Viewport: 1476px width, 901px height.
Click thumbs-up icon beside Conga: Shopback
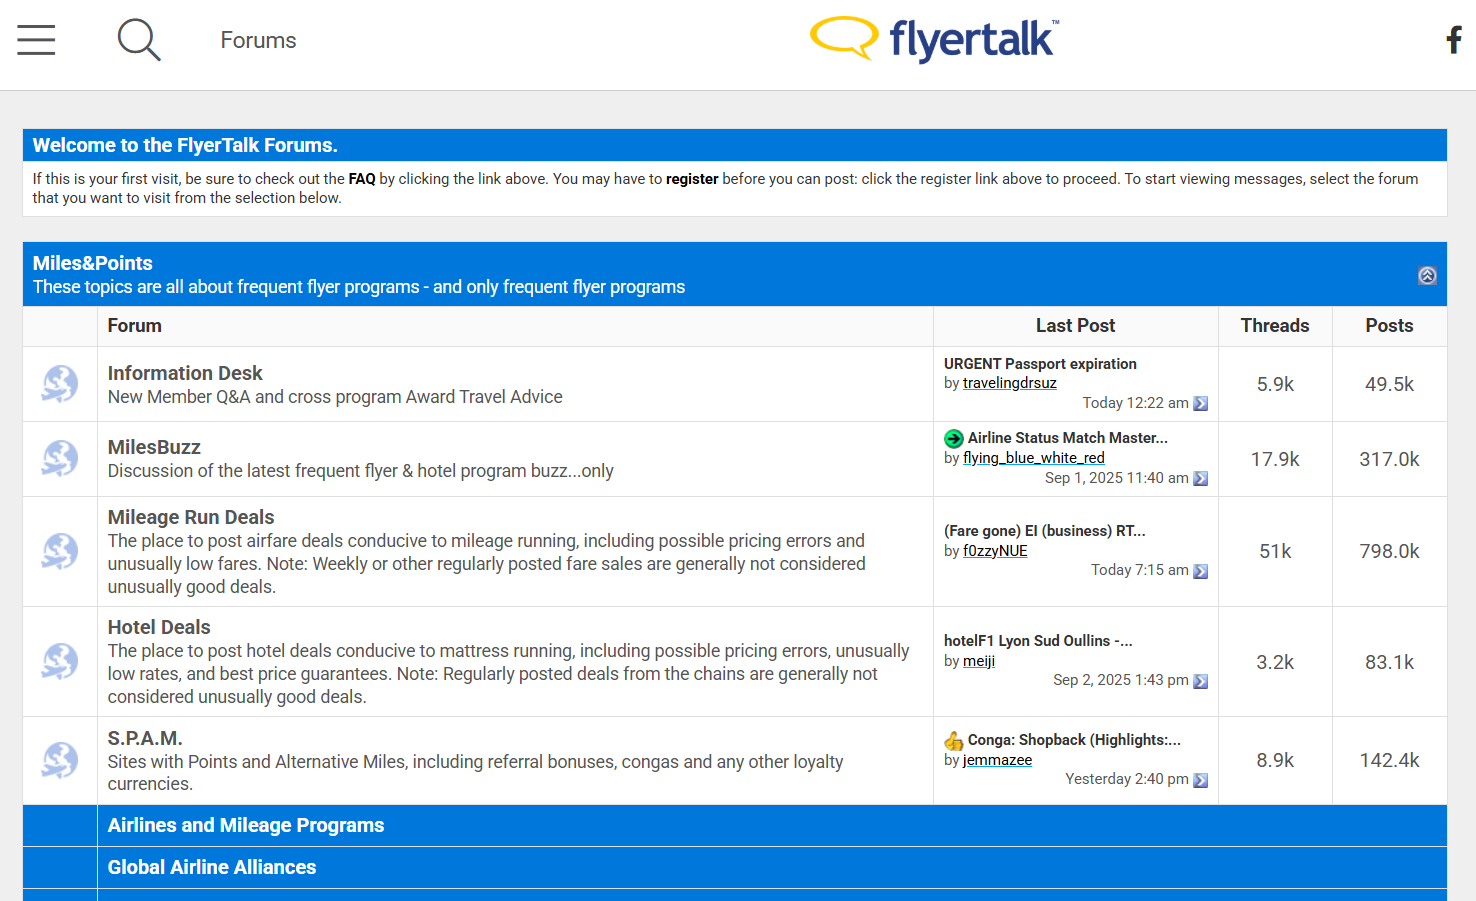tap(954, 741)
